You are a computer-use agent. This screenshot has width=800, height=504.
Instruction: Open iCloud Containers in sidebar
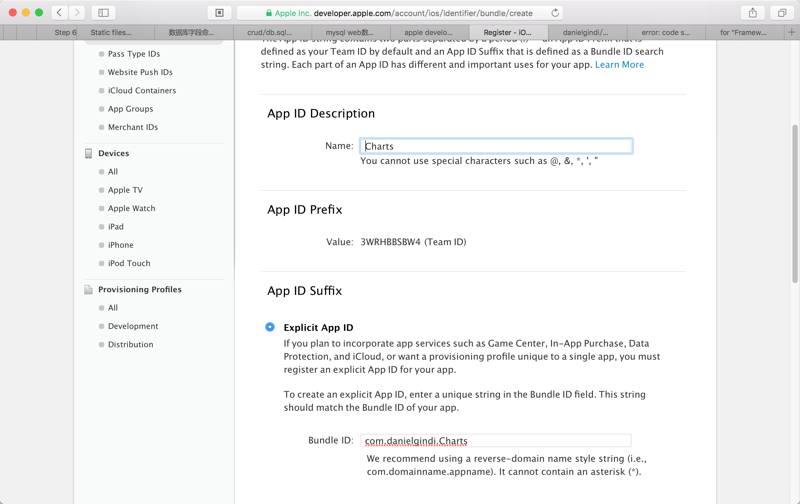[x=142, y=90]
